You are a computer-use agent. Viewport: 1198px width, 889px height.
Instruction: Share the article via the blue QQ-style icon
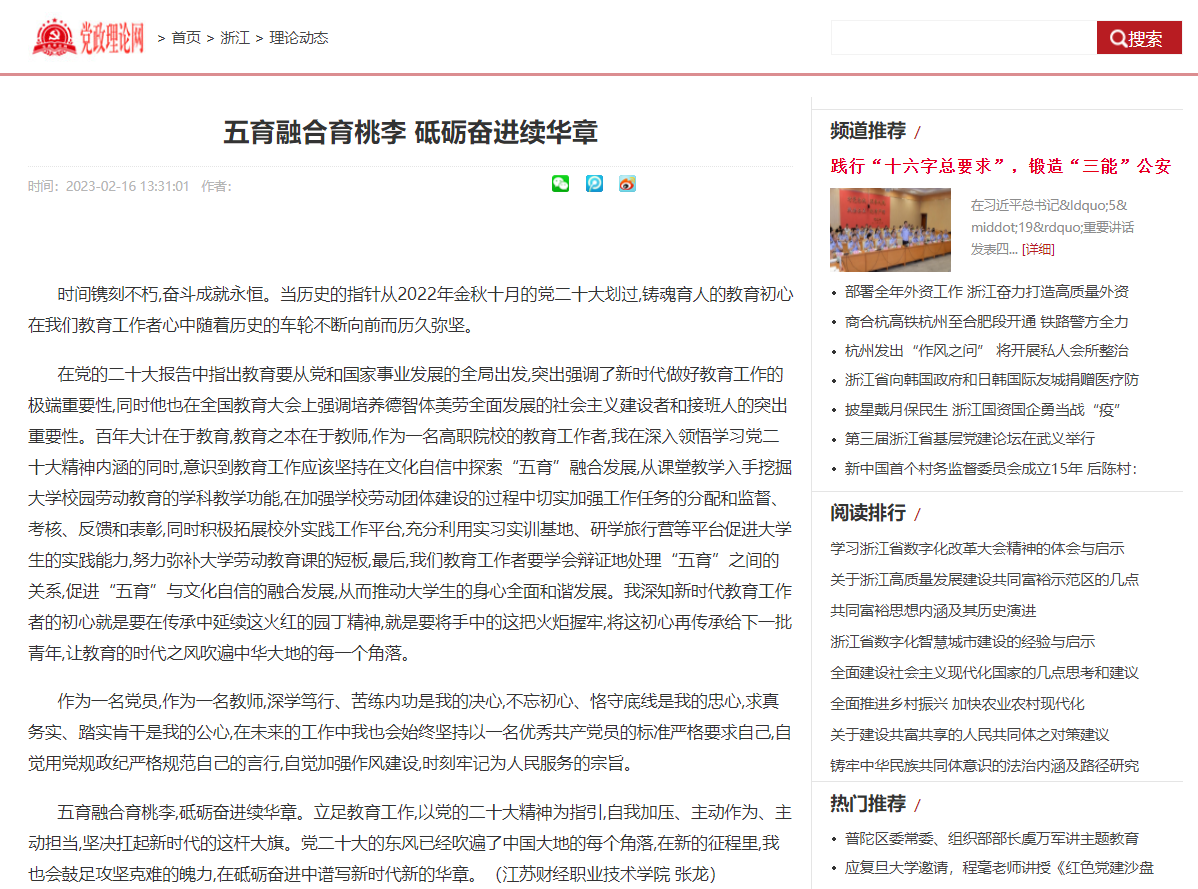pos(594,183)
